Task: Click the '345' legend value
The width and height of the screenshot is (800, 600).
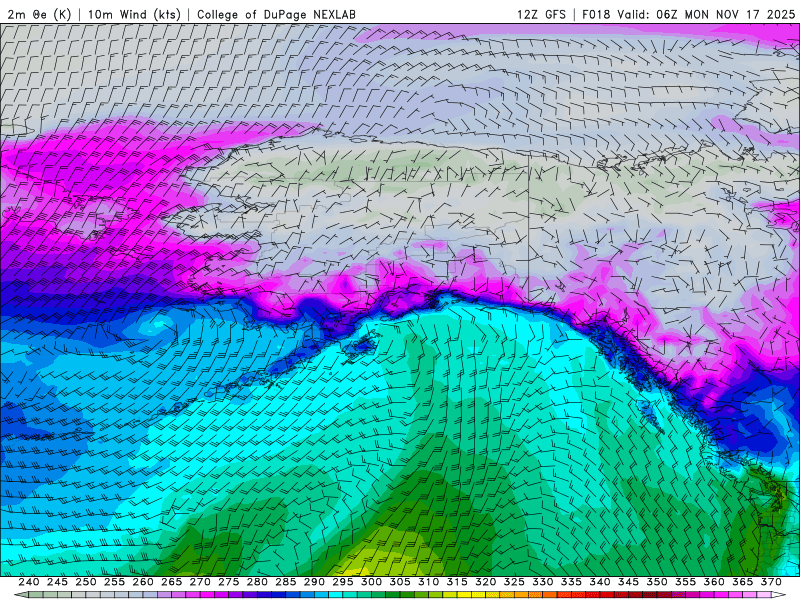Action: coord(629,582)
